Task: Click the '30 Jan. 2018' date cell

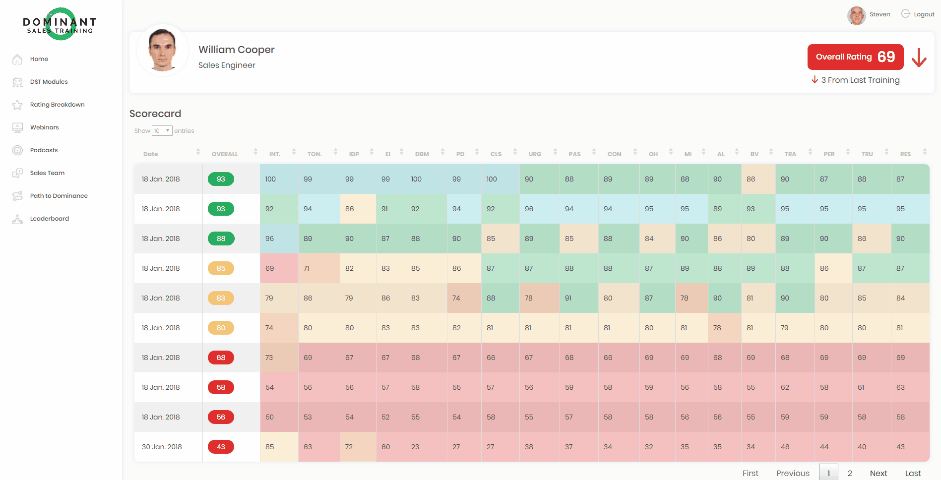Action: [x=169, y=446]
